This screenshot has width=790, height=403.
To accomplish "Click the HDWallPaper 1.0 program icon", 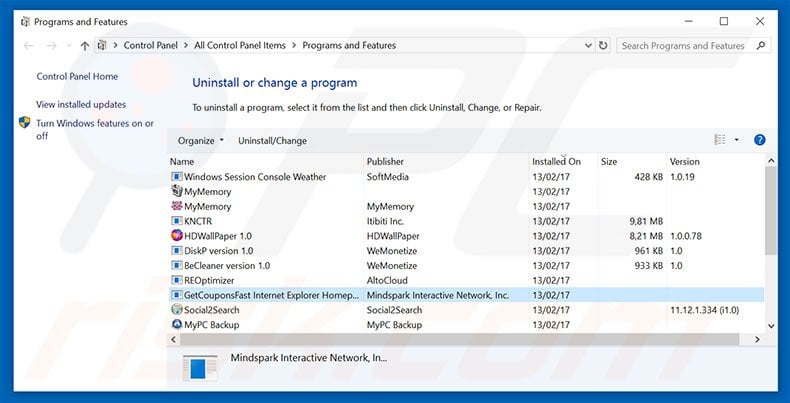I will click(176, 236).
